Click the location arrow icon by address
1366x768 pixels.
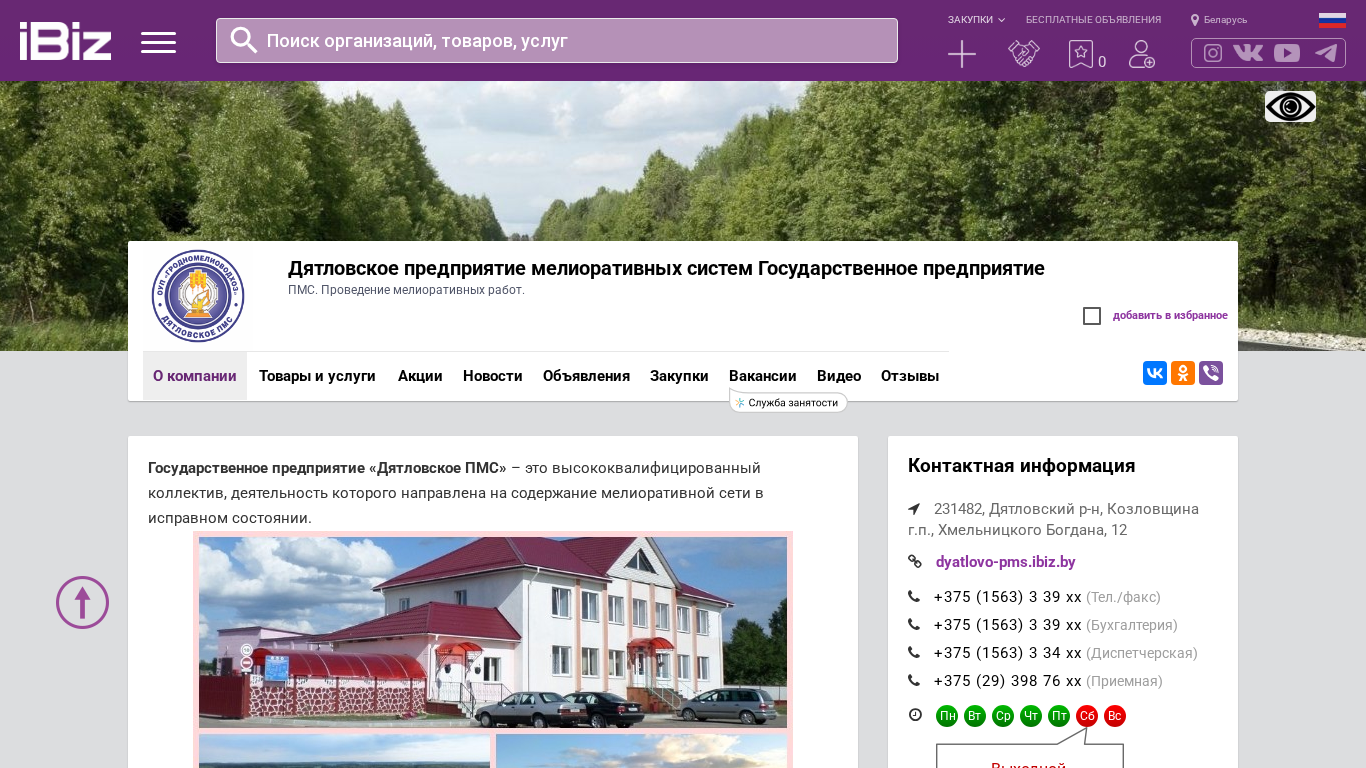coord(914,509)
